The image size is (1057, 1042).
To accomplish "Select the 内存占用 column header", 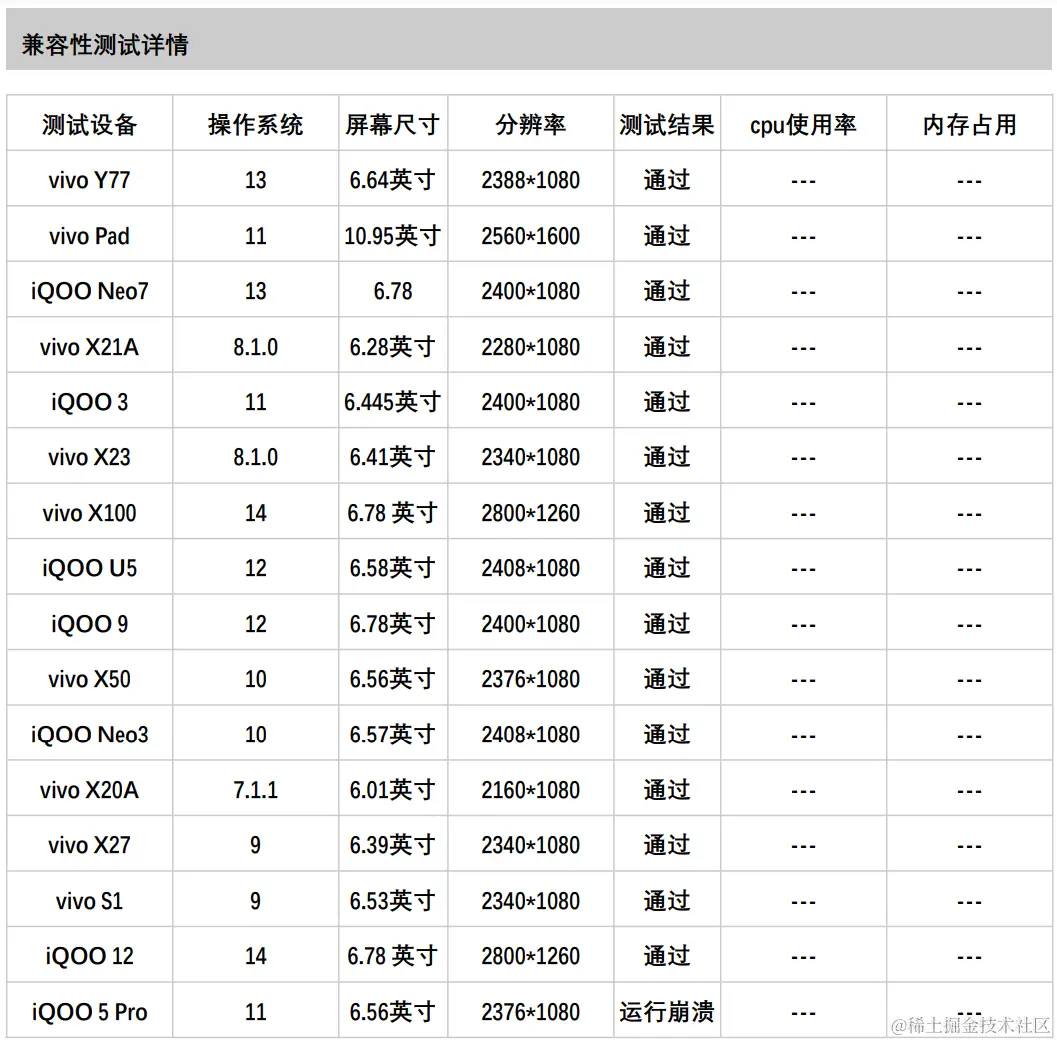I will coord(969,125).
